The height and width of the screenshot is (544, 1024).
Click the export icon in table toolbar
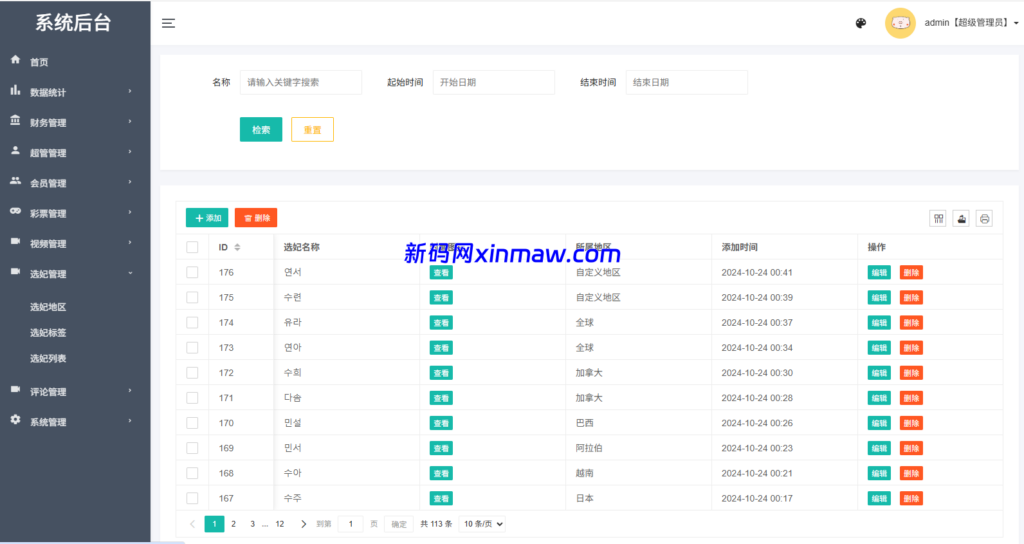[961, 219]
